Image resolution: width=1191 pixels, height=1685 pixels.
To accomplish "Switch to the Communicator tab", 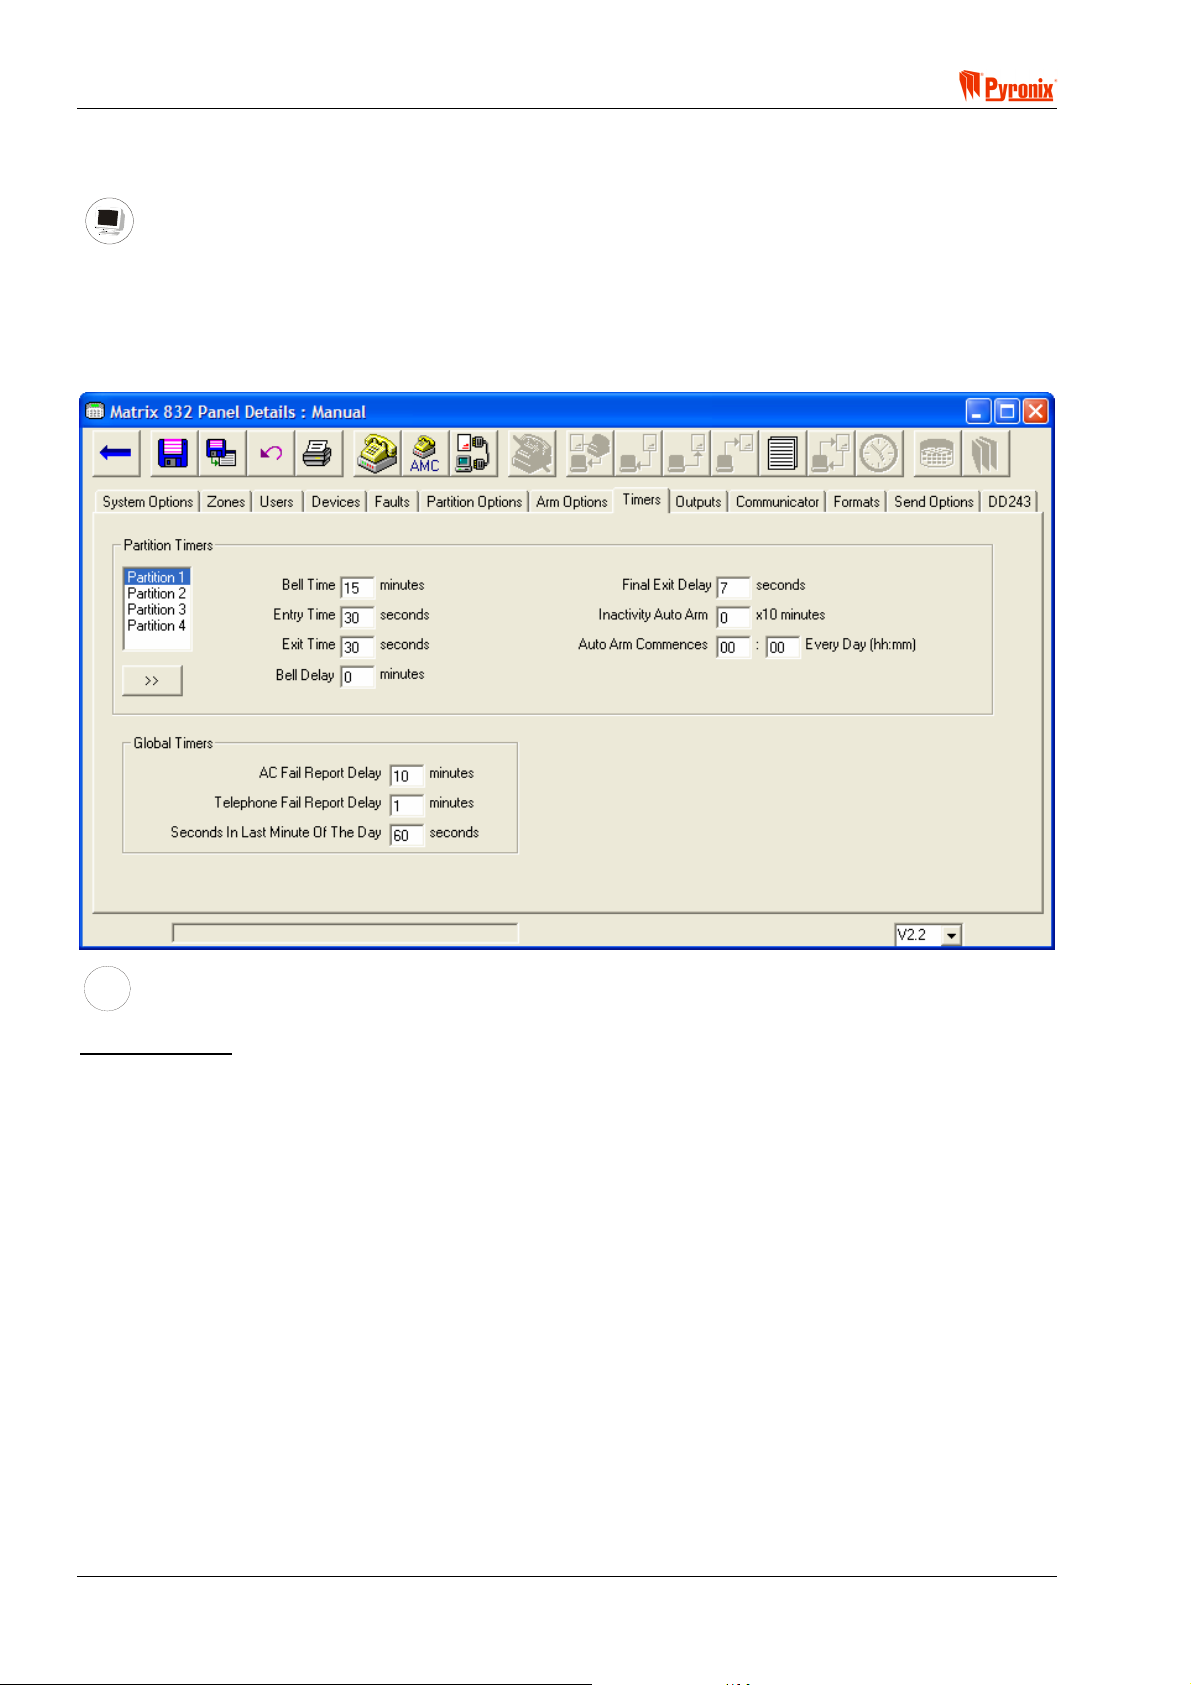I will pyautogui.click(x=777, y=502).
